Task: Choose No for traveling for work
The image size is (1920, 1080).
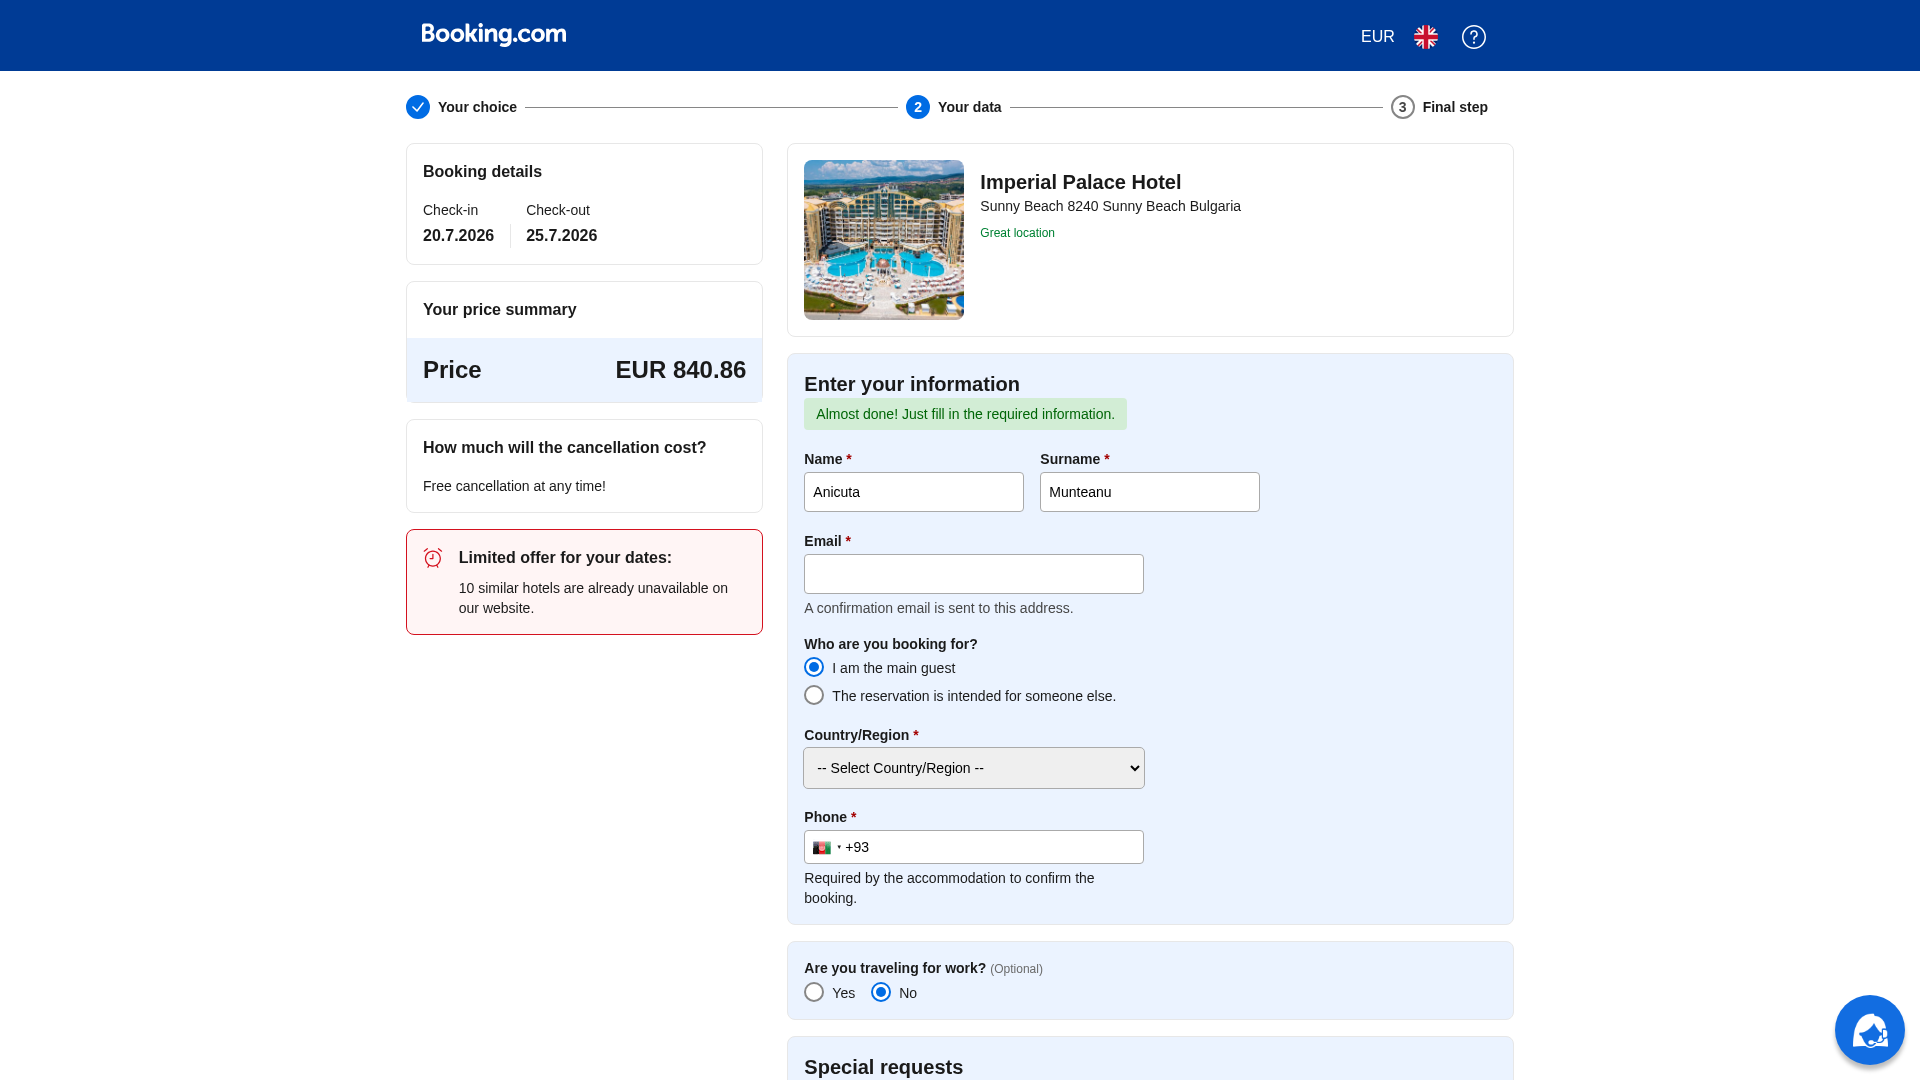Action: pyautogui.click(x=881, y=992)
